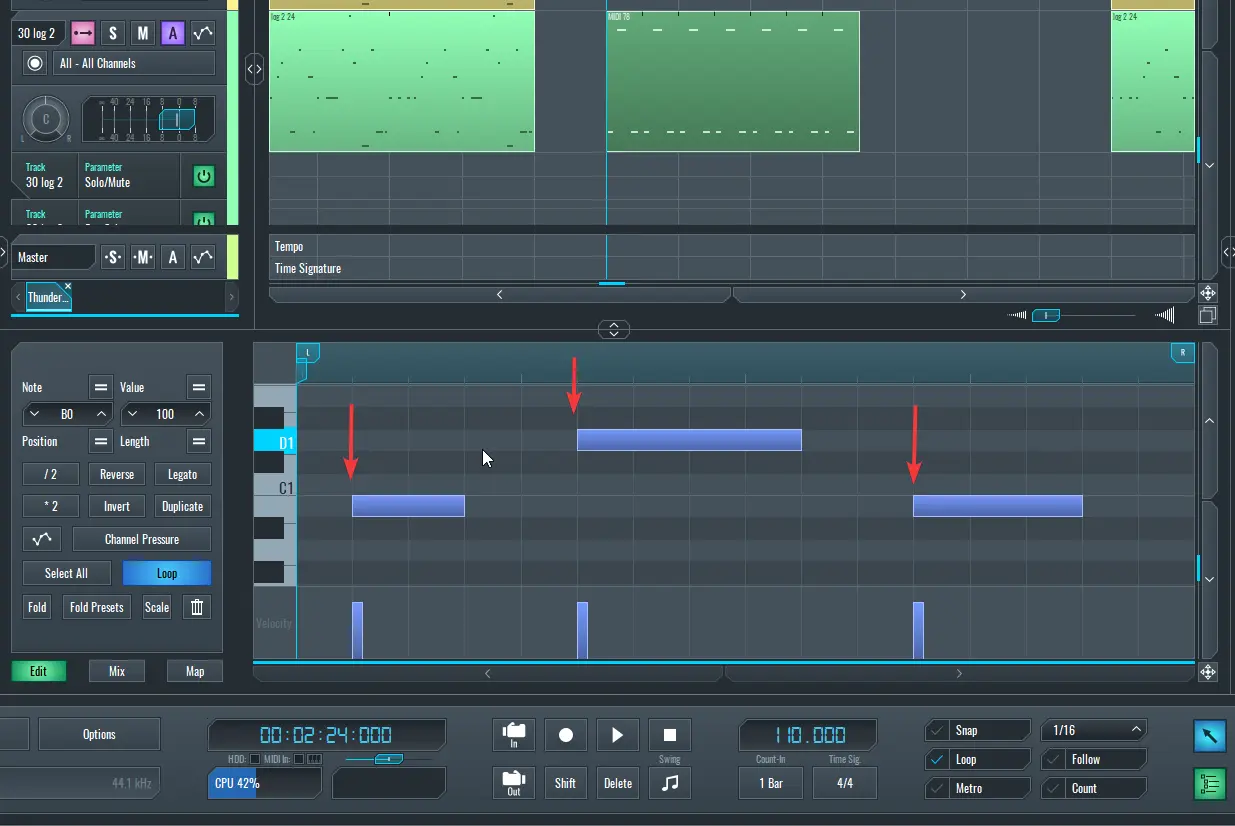The image size is (1235, 826).
Task: Open the Note options menu icon
Action: click(100, 387)
